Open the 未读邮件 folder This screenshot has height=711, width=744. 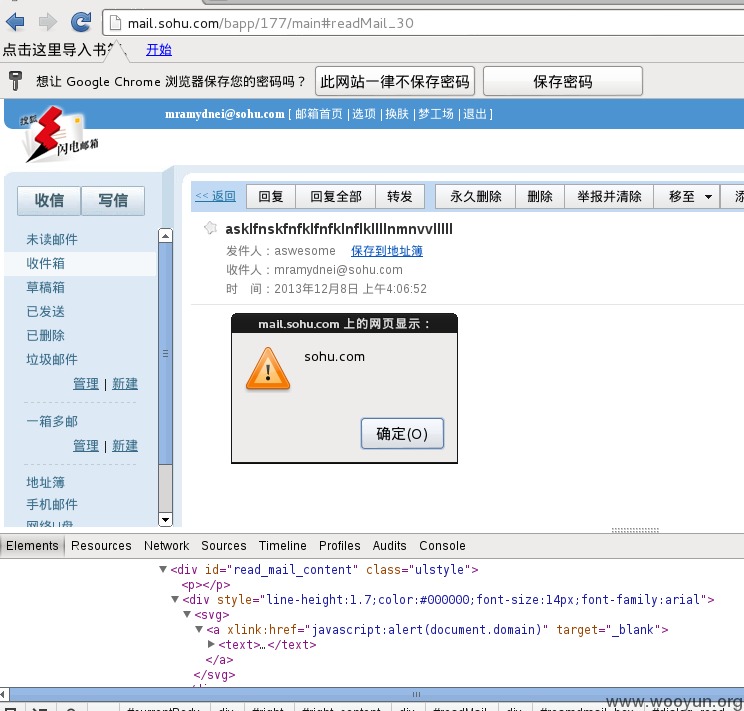click(52, 239)
